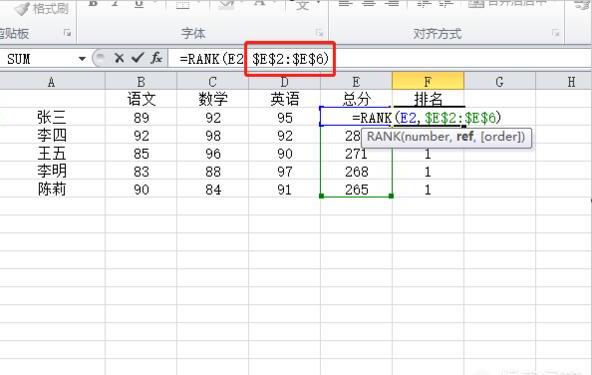Click 李四's 语文 score 92
The image size is (592, 375).
coord(141,135)
